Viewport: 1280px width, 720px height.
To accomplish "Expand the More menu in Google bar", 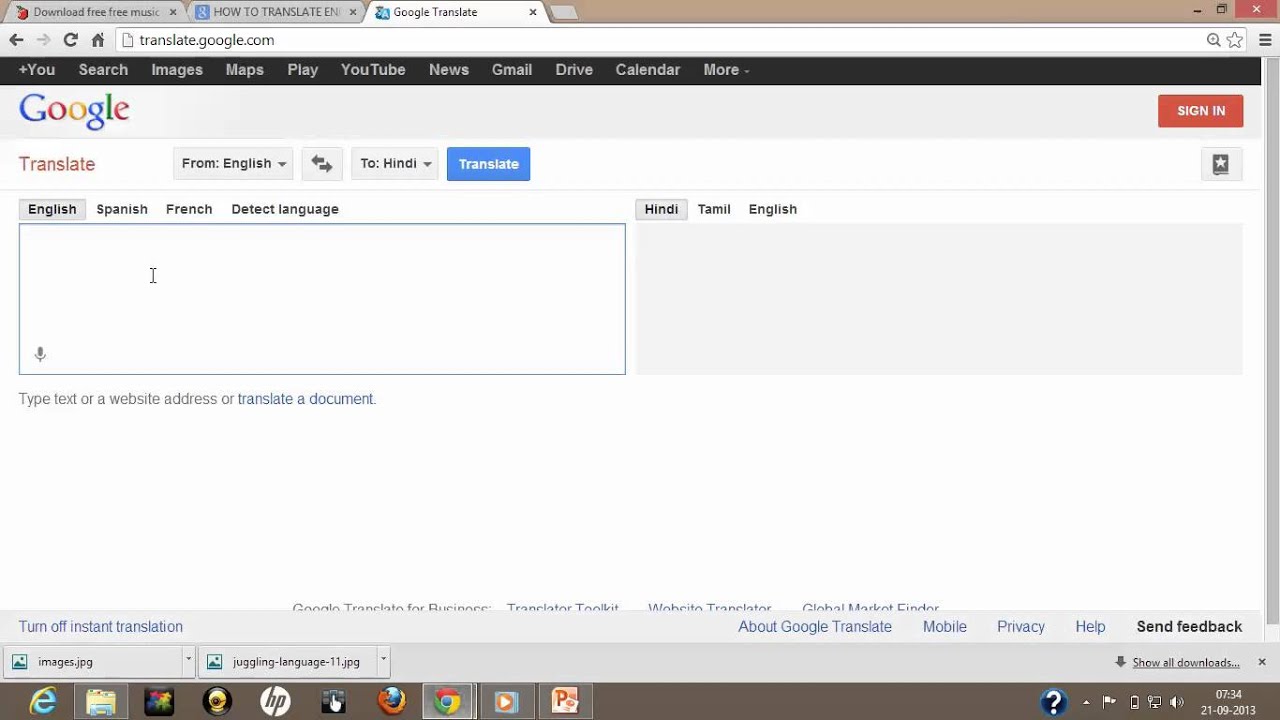I will [x=726, y=70].
